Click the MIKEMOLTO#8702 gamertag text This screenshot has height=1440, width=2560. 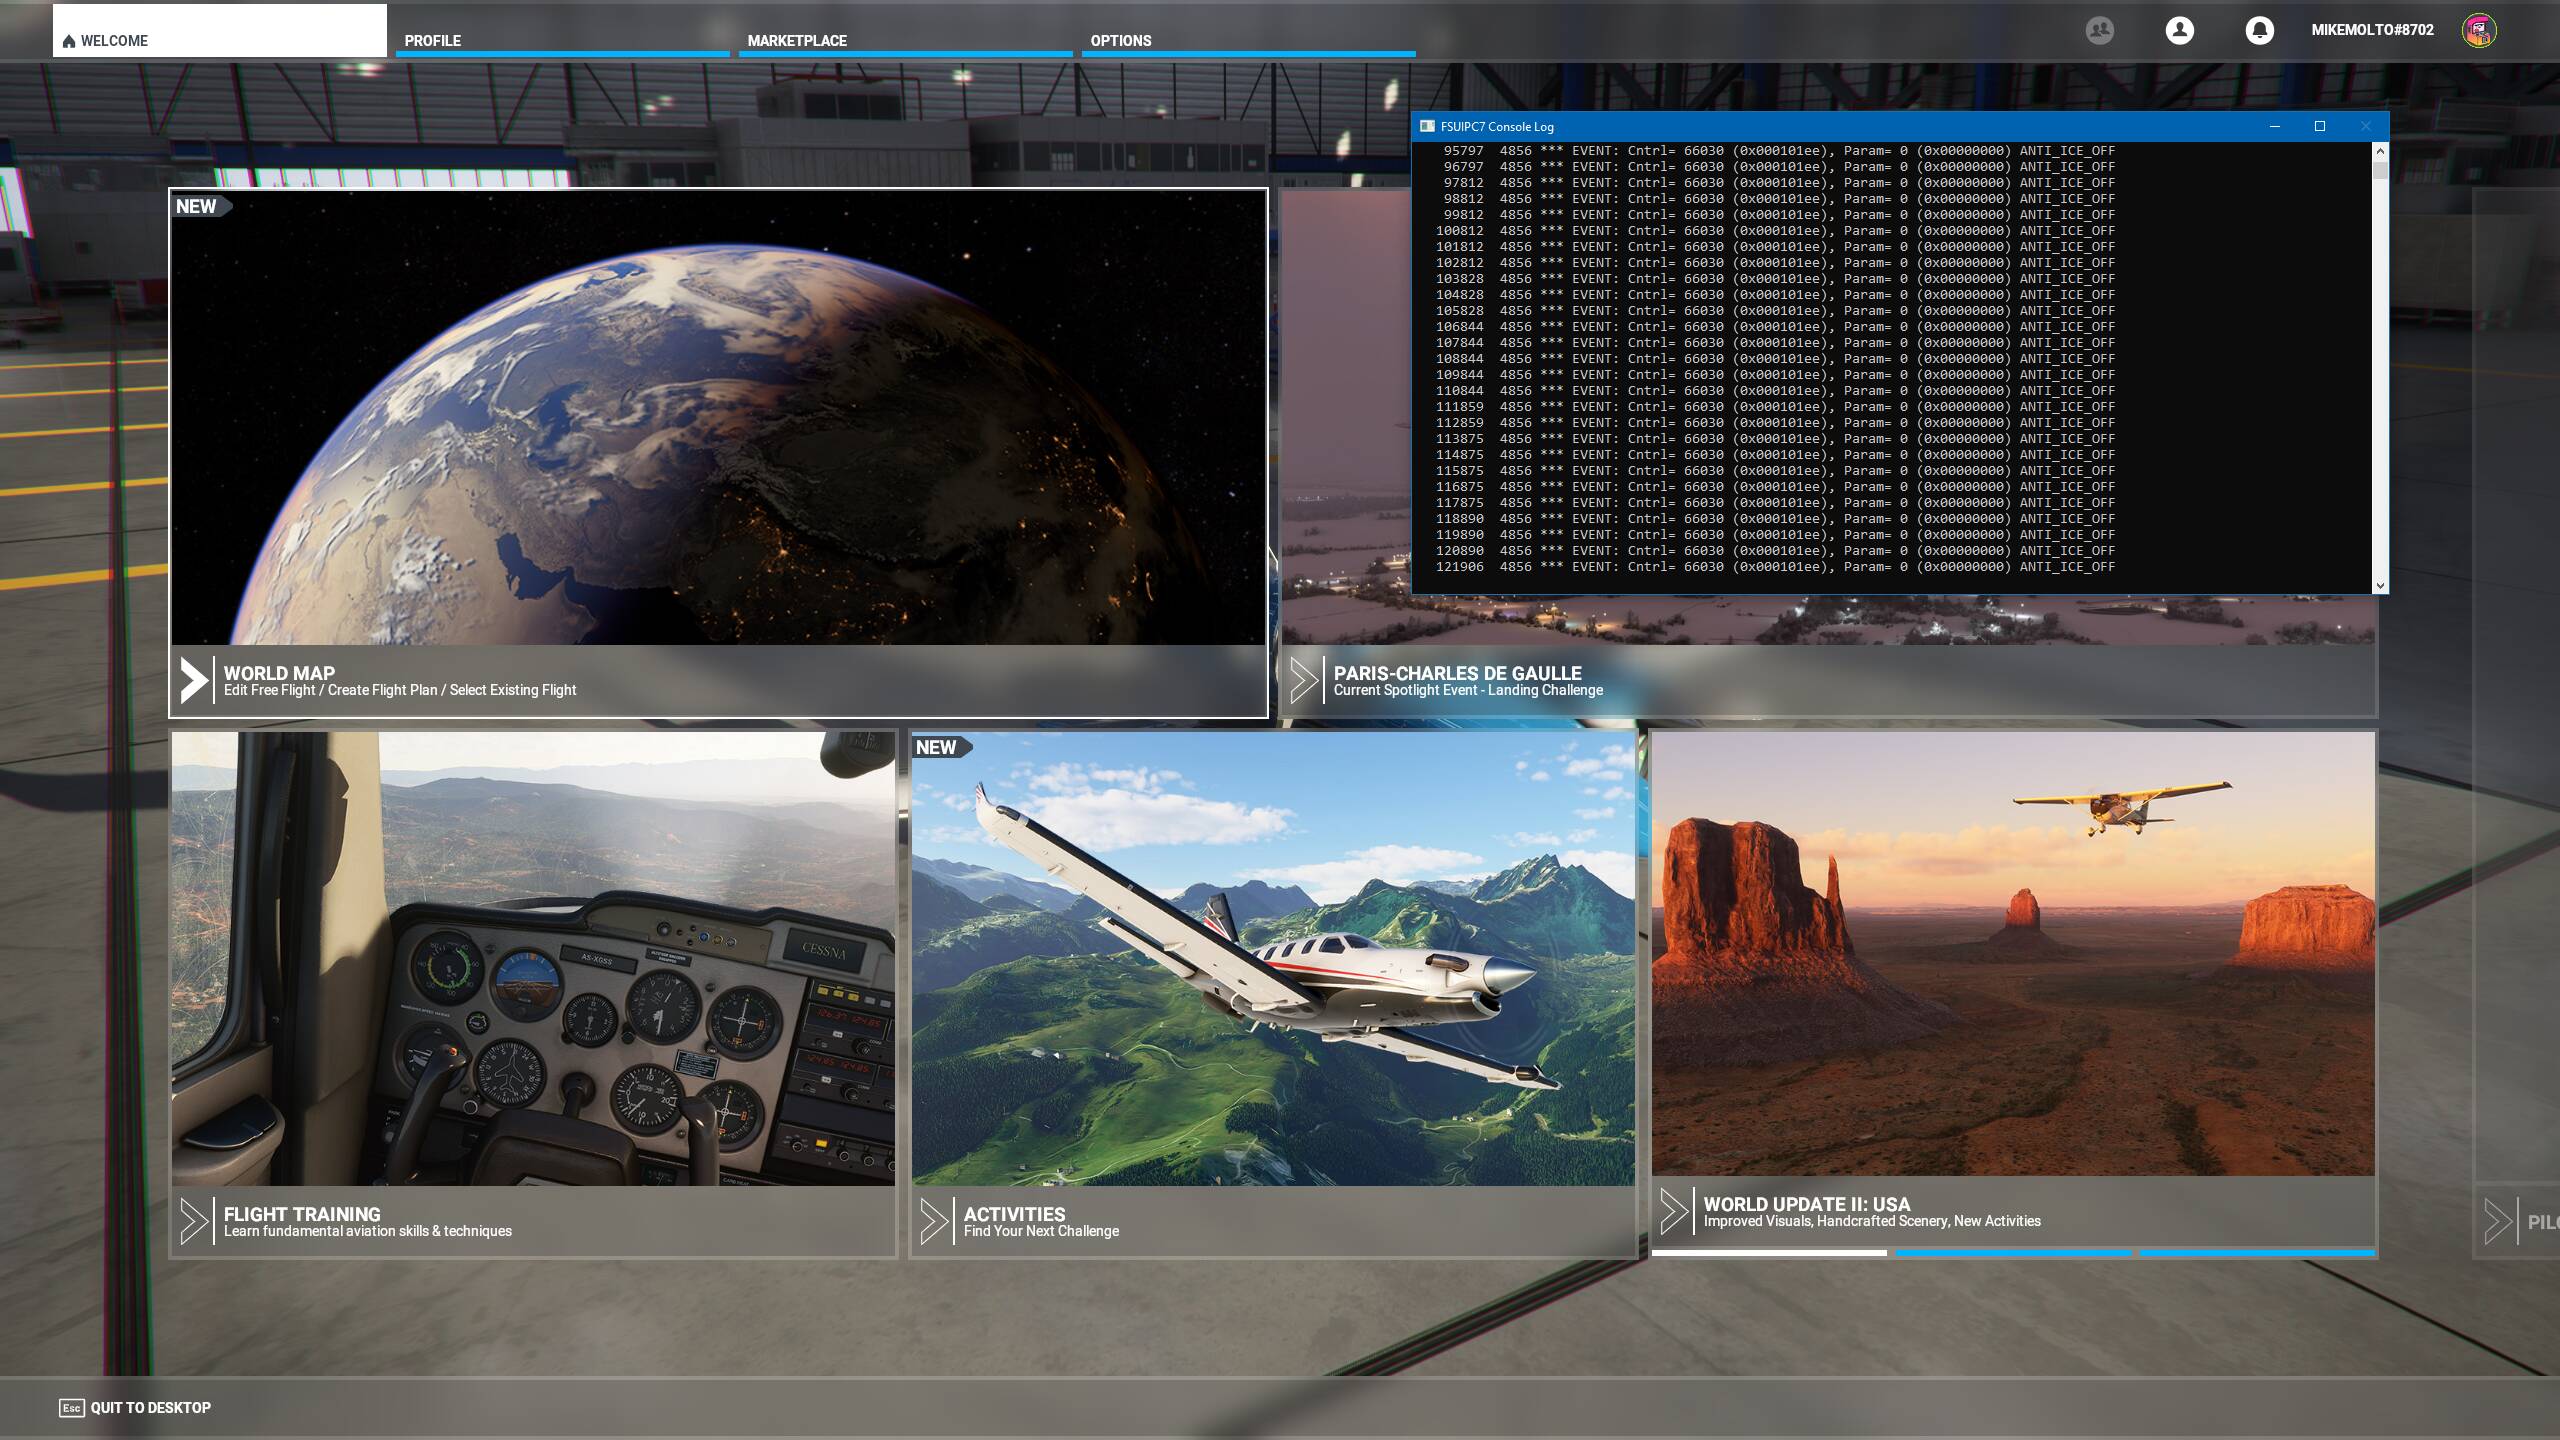click(x=2372, y=30)
